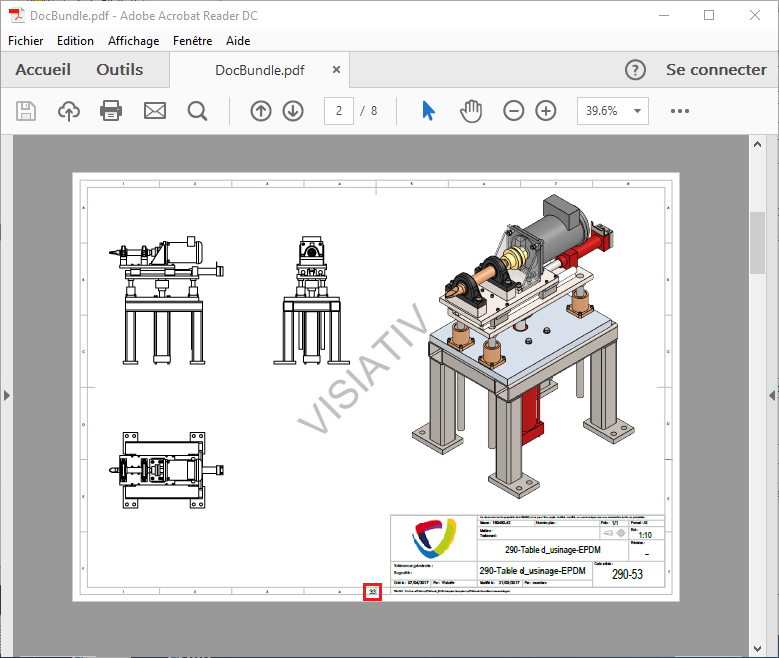The width and height of the screenshot is (779, 658).
Task: Activate the arrow selection tool
Action: (x=428, y=111)
